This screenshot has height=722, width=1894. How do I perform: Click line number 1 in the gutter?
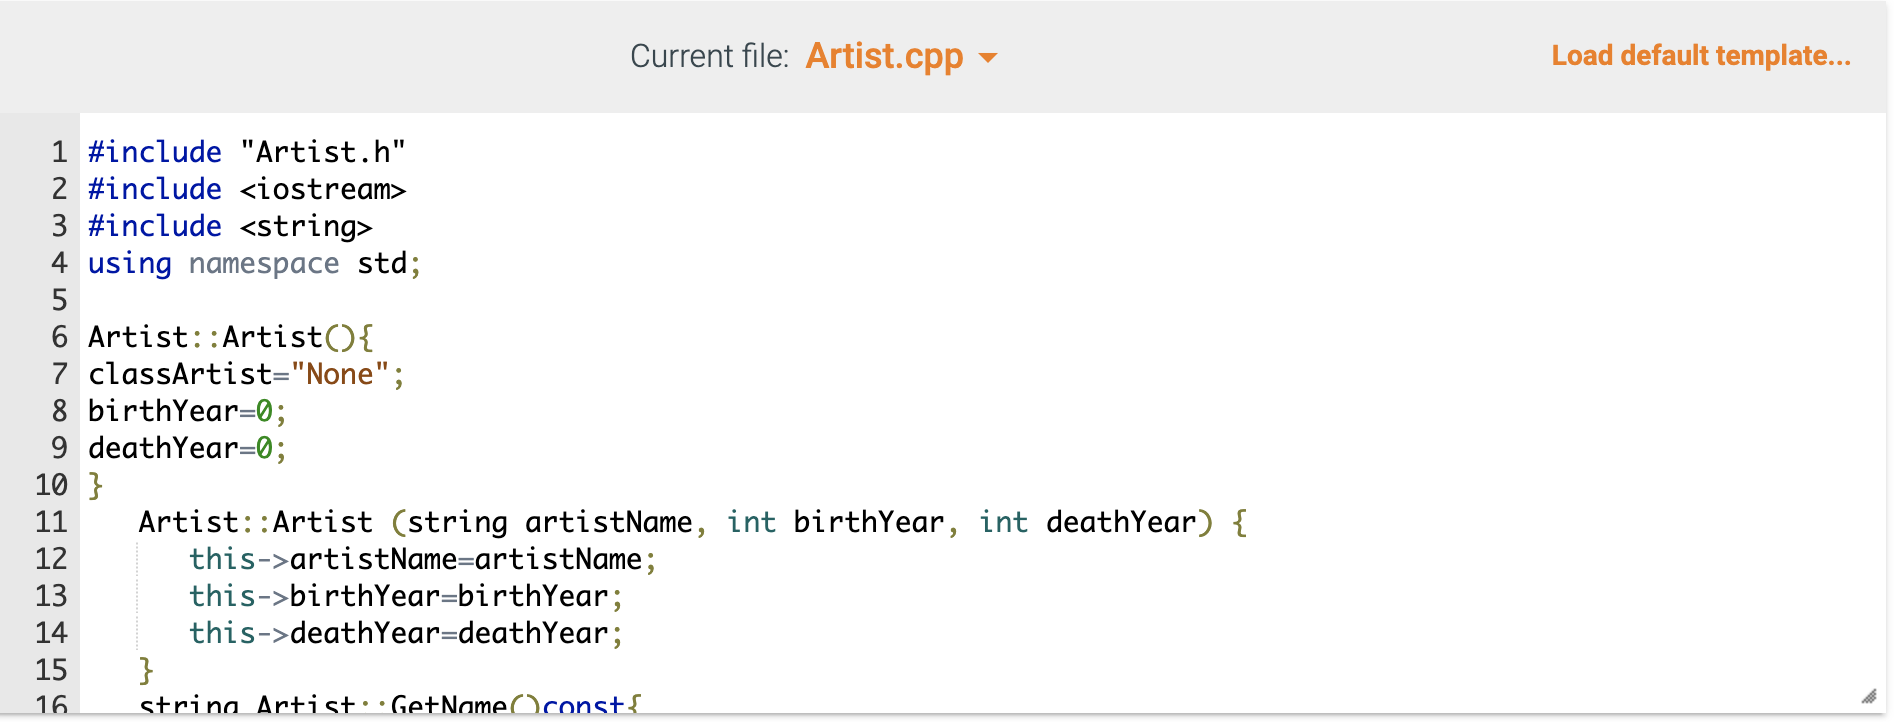click(x=58, y=152)
